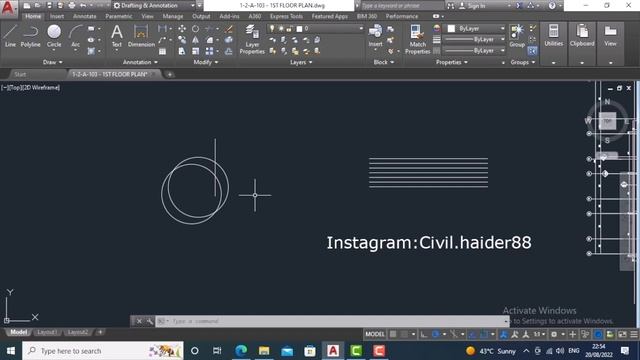640x360 pixels.
Task: Expand the Block panel
Action: click(x=384, y=62)
